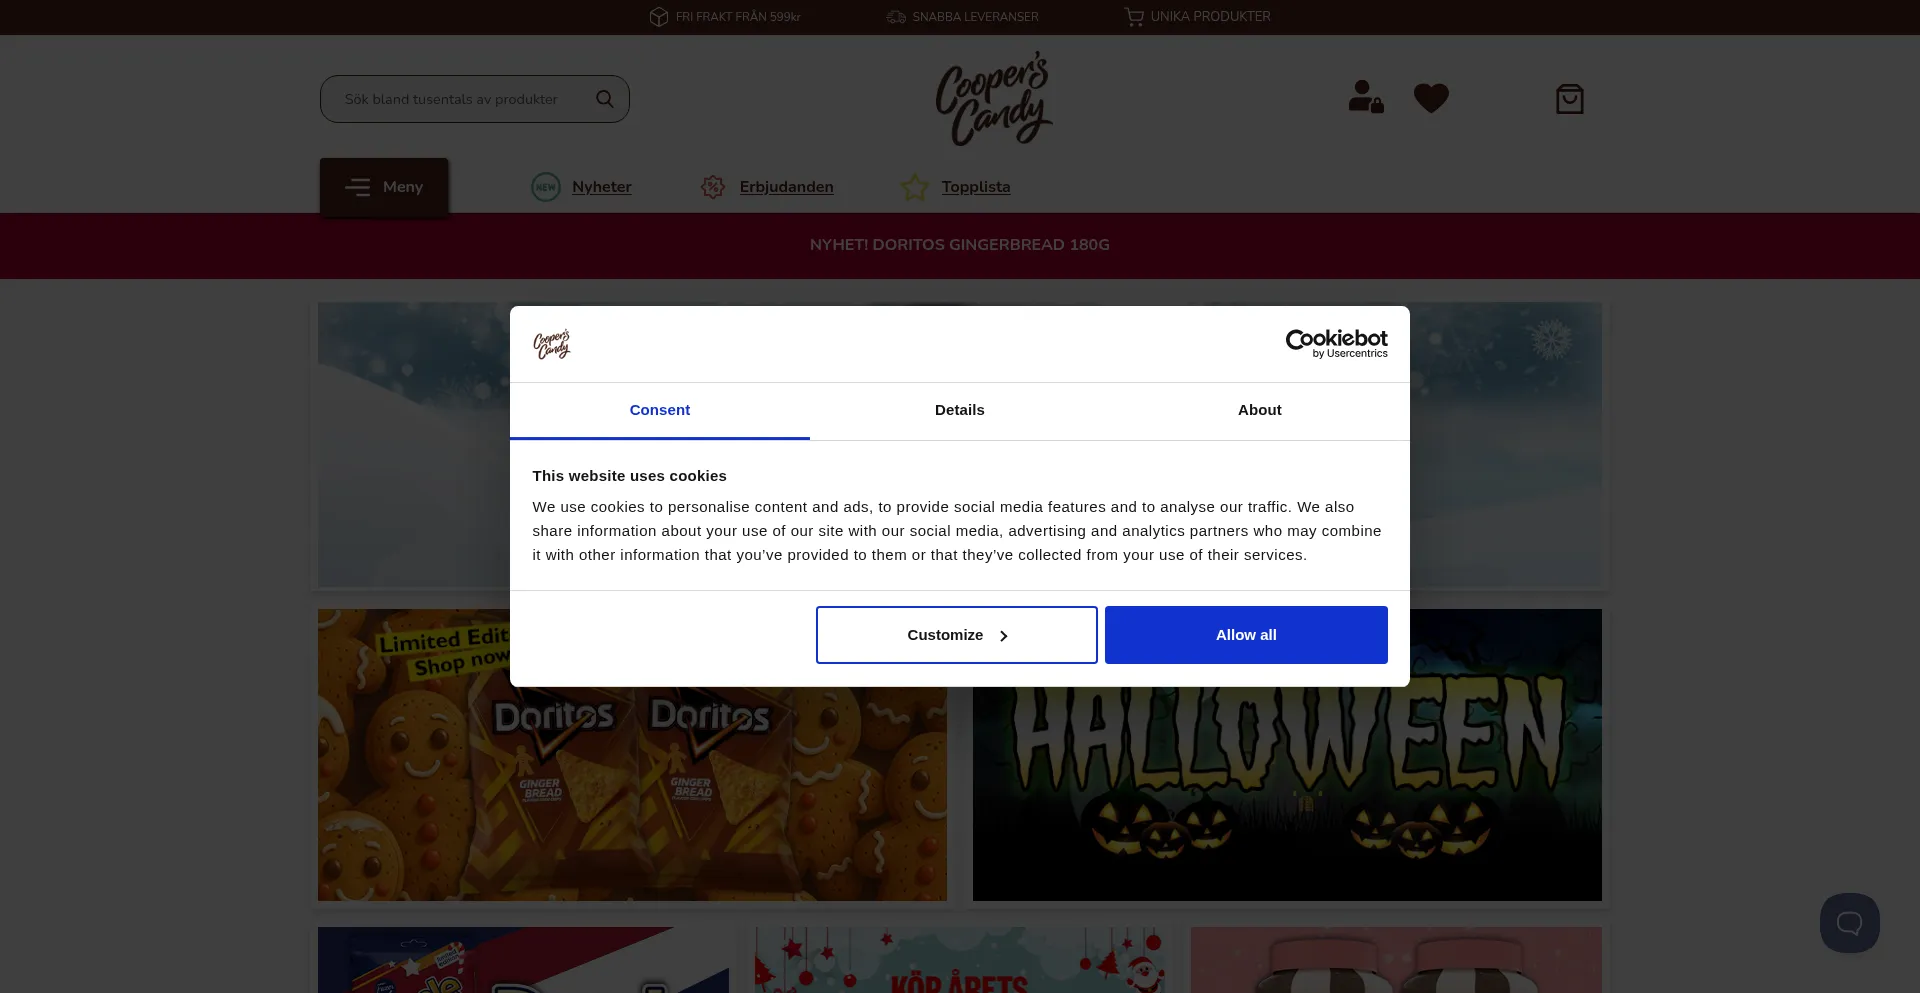The height and width of the screenshot is (993, 1920).
Task: Switch to the Details tab
Action: pyautogui.click(x=960, y=410)
